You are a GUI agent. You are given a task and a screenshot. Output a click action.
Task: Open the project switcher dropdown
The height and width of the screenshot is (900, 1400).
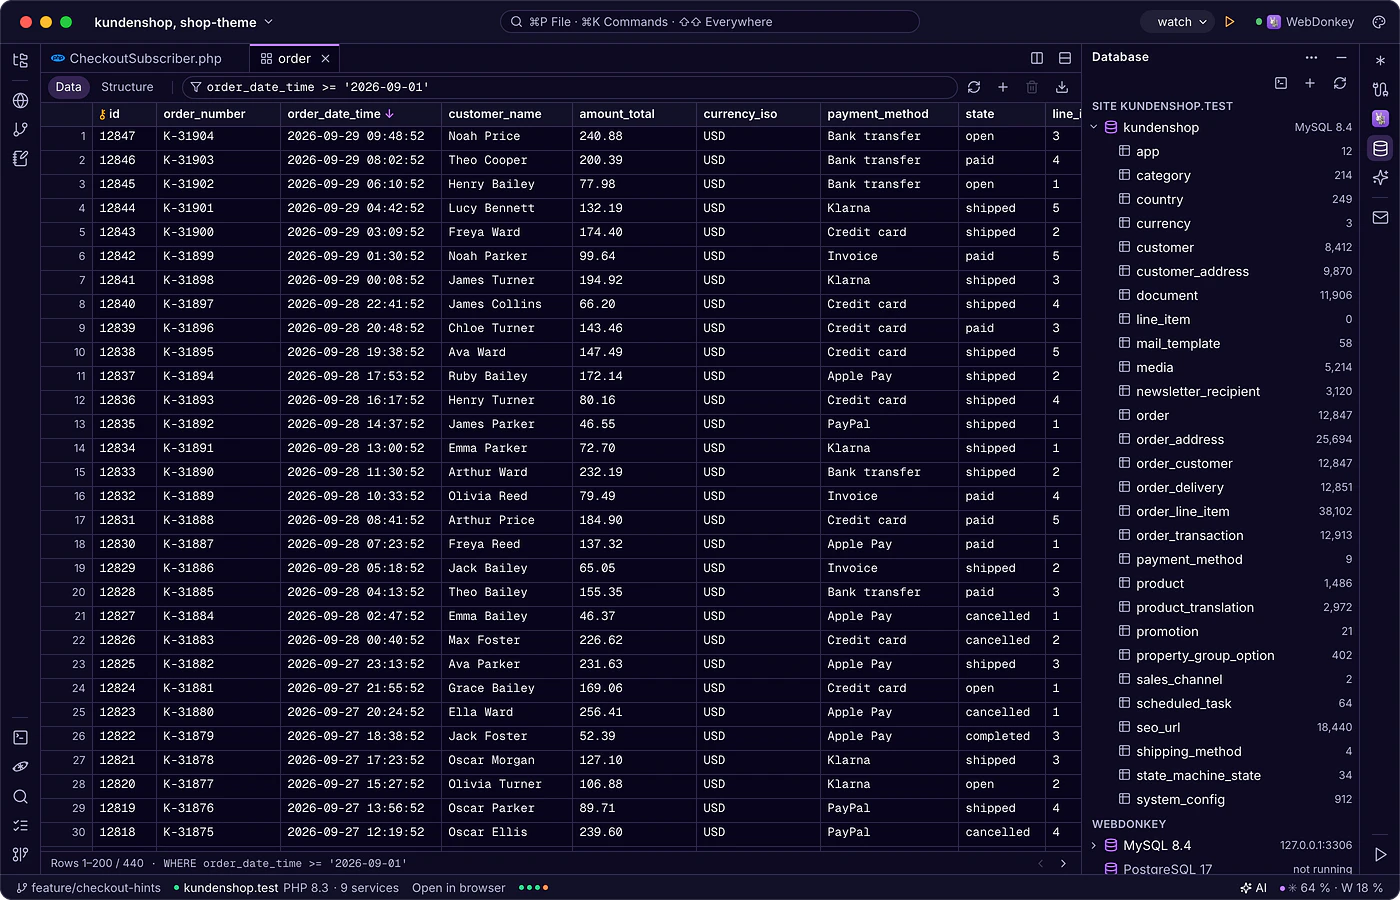184,22
